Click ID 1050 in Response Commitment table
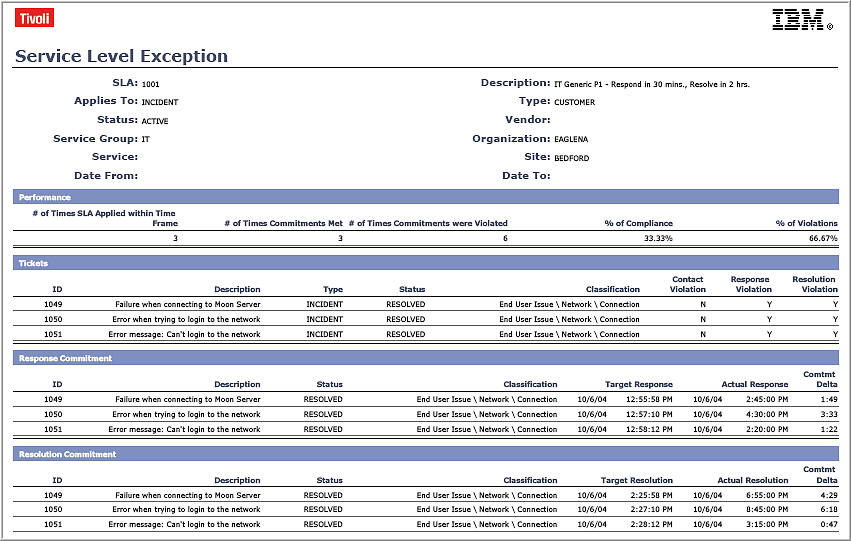This screenshot has width=851, height=541. (x=53, y=415)
